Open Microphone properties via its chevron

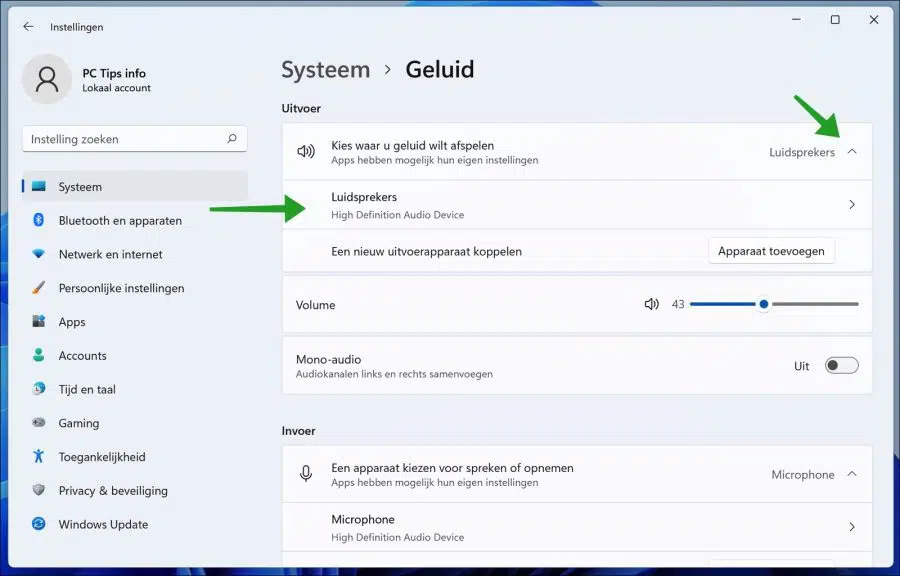(852, 527)
